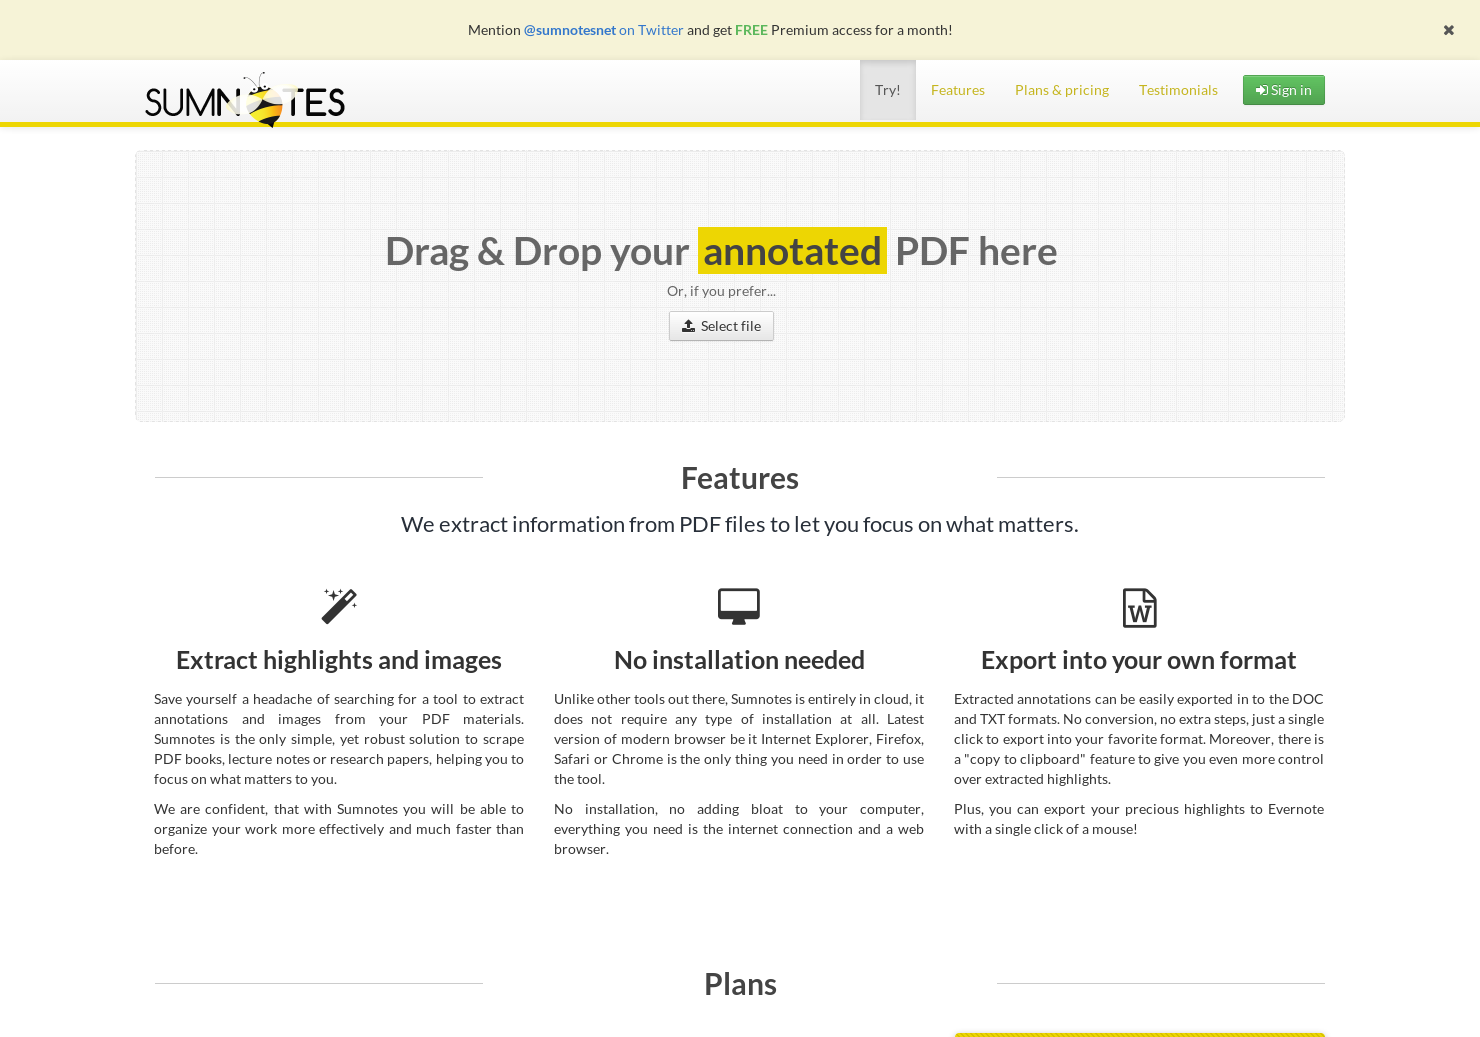Viewport: 1480px width, 1037px height.
Task: Click the highlighted word annotated
Action: (792, 250)
